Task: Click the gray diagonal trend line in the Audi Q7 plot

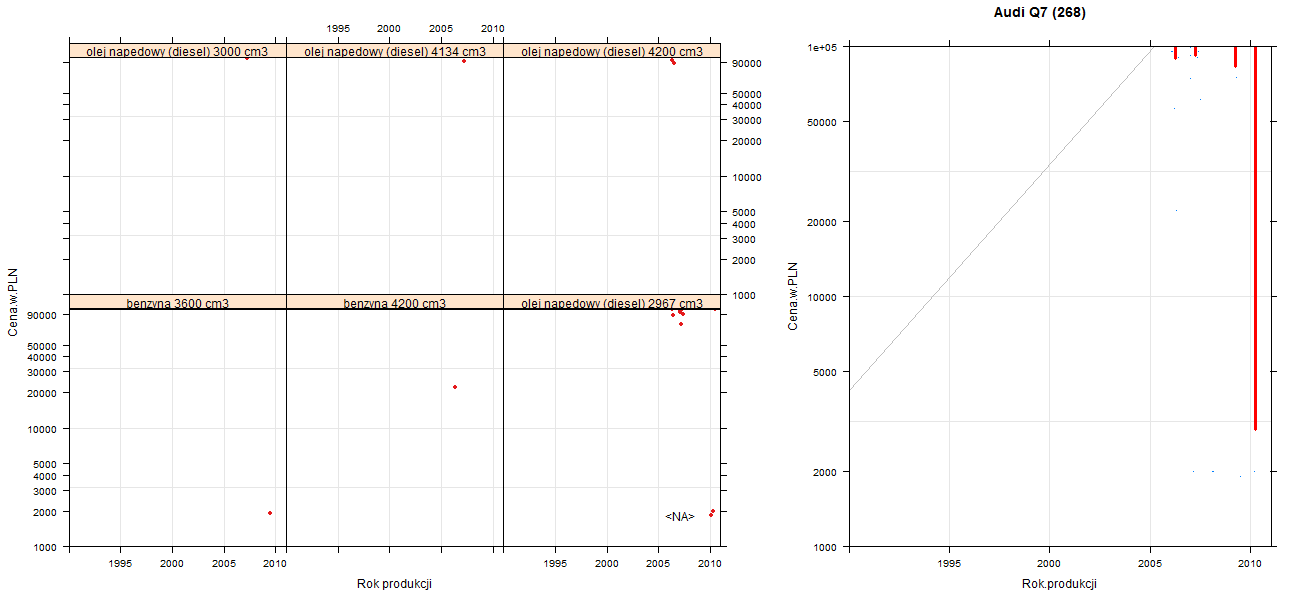Action: [1000, 218]
